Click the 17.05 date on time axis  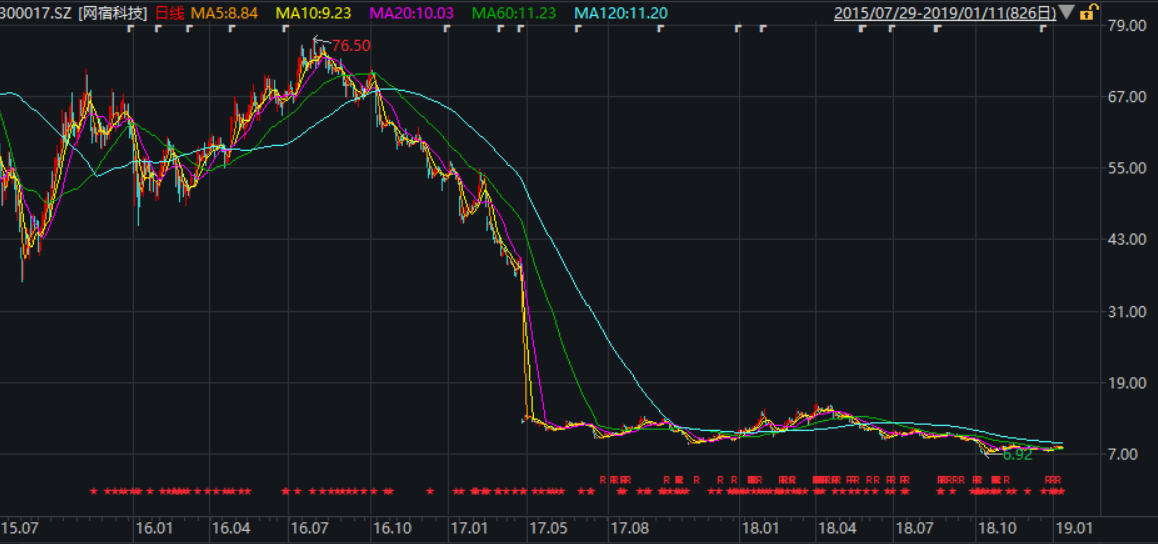pos(547,527)
